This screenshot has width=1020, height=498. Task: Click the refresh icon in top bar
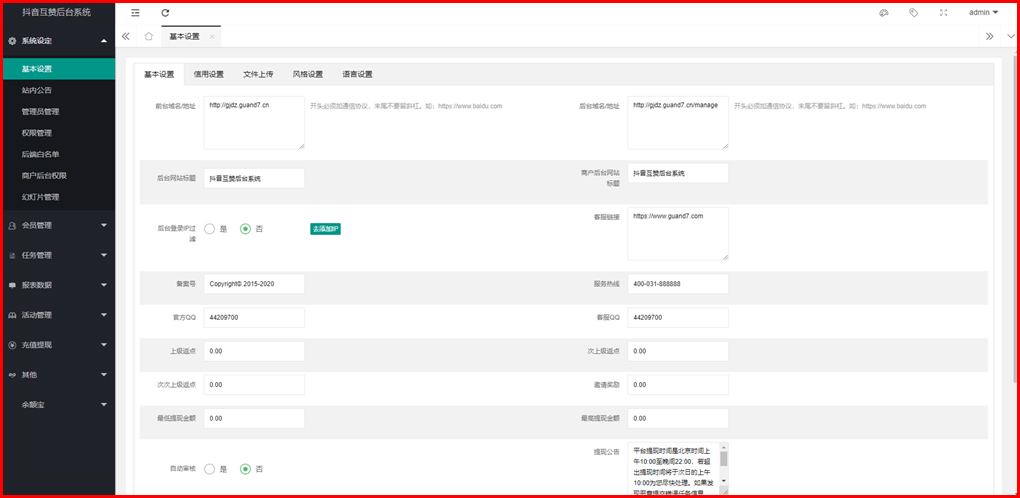coord(165,13)
